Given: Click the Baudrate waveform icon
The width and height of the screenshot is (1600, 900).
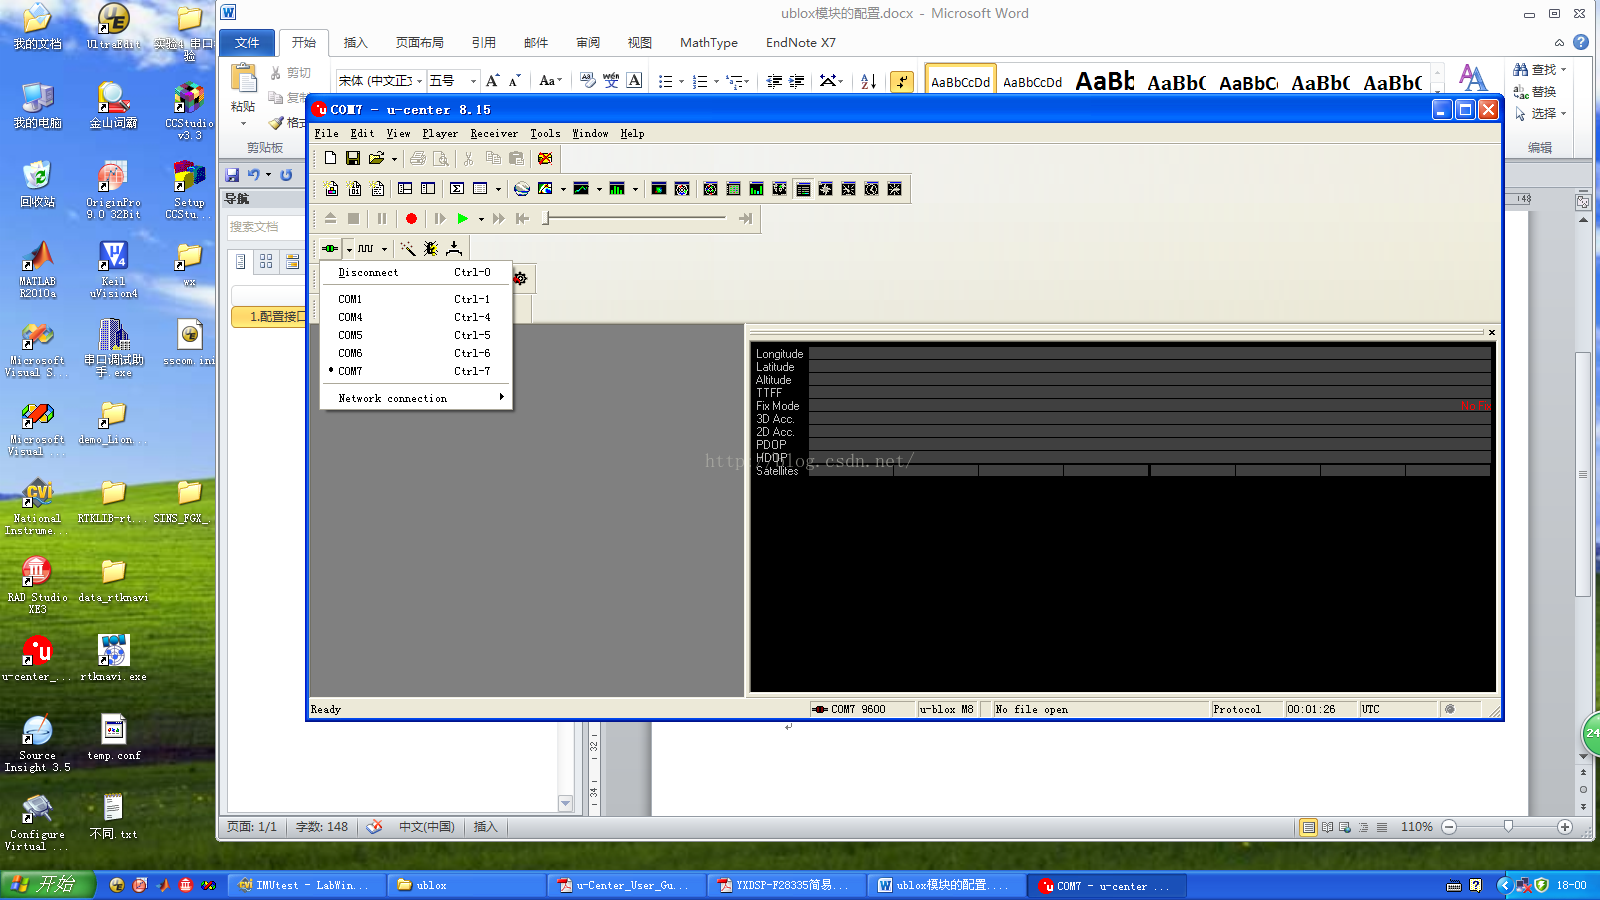Looking at the screenshot, I should [x=366, y=248].
